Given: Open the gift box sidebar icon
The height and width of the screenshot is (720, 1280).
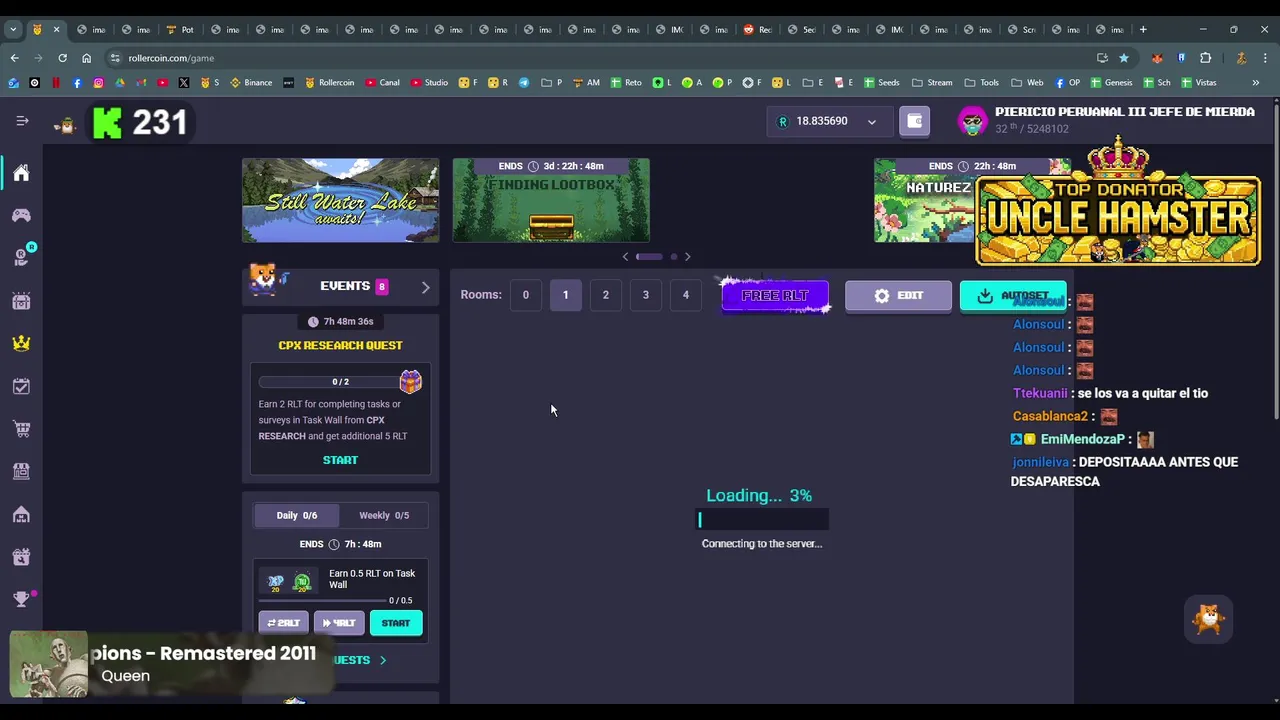Looking at the screenshot, I should 21,557.
